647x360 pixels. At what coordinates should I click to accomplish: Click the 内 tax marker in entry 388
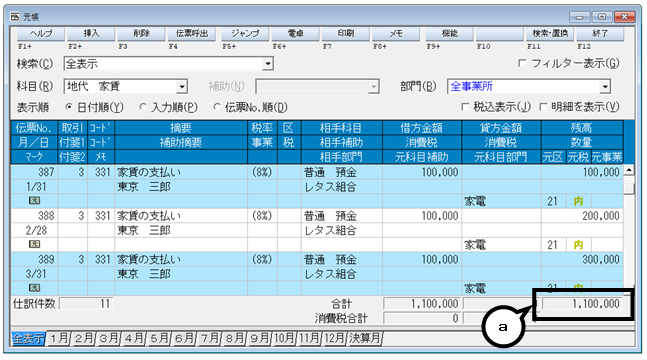click(578, 244)
